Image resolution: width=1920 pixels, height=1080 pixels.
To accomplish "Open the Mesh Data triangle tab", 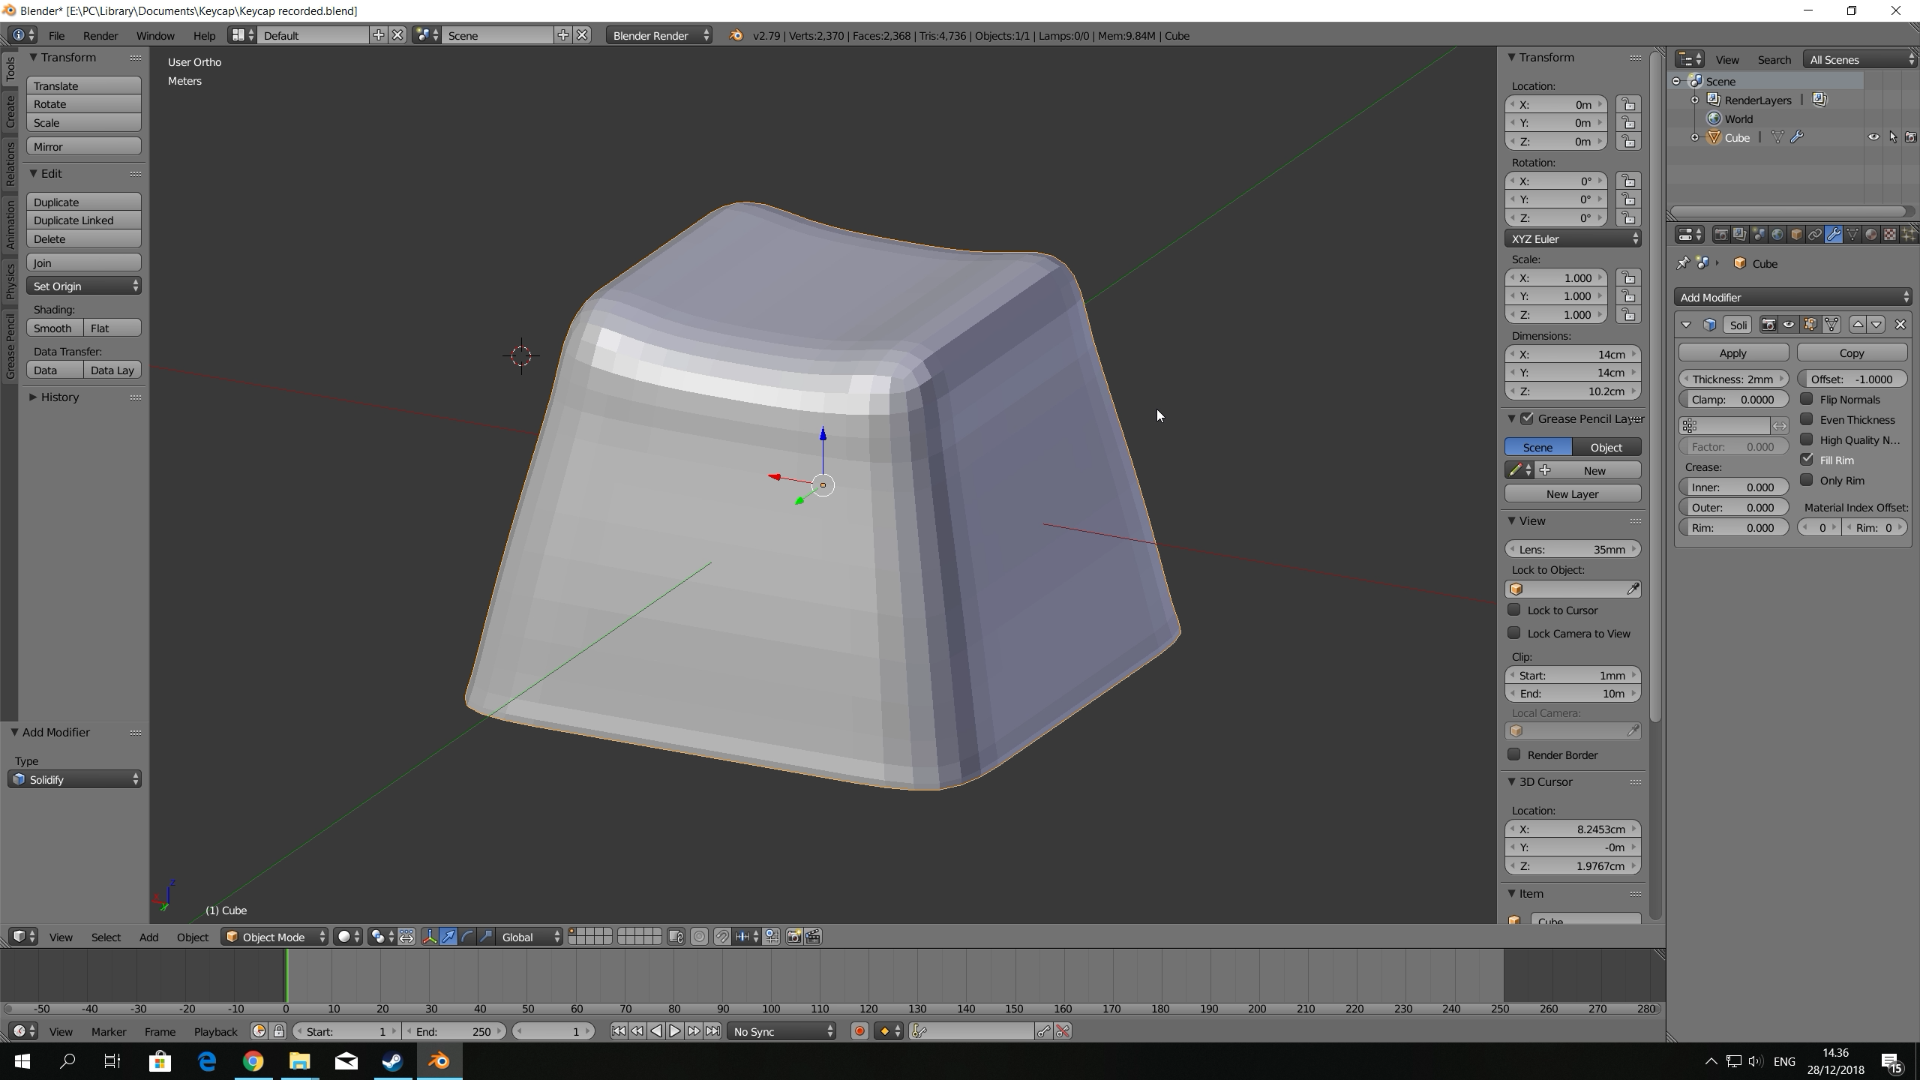I will point(1852,234).
